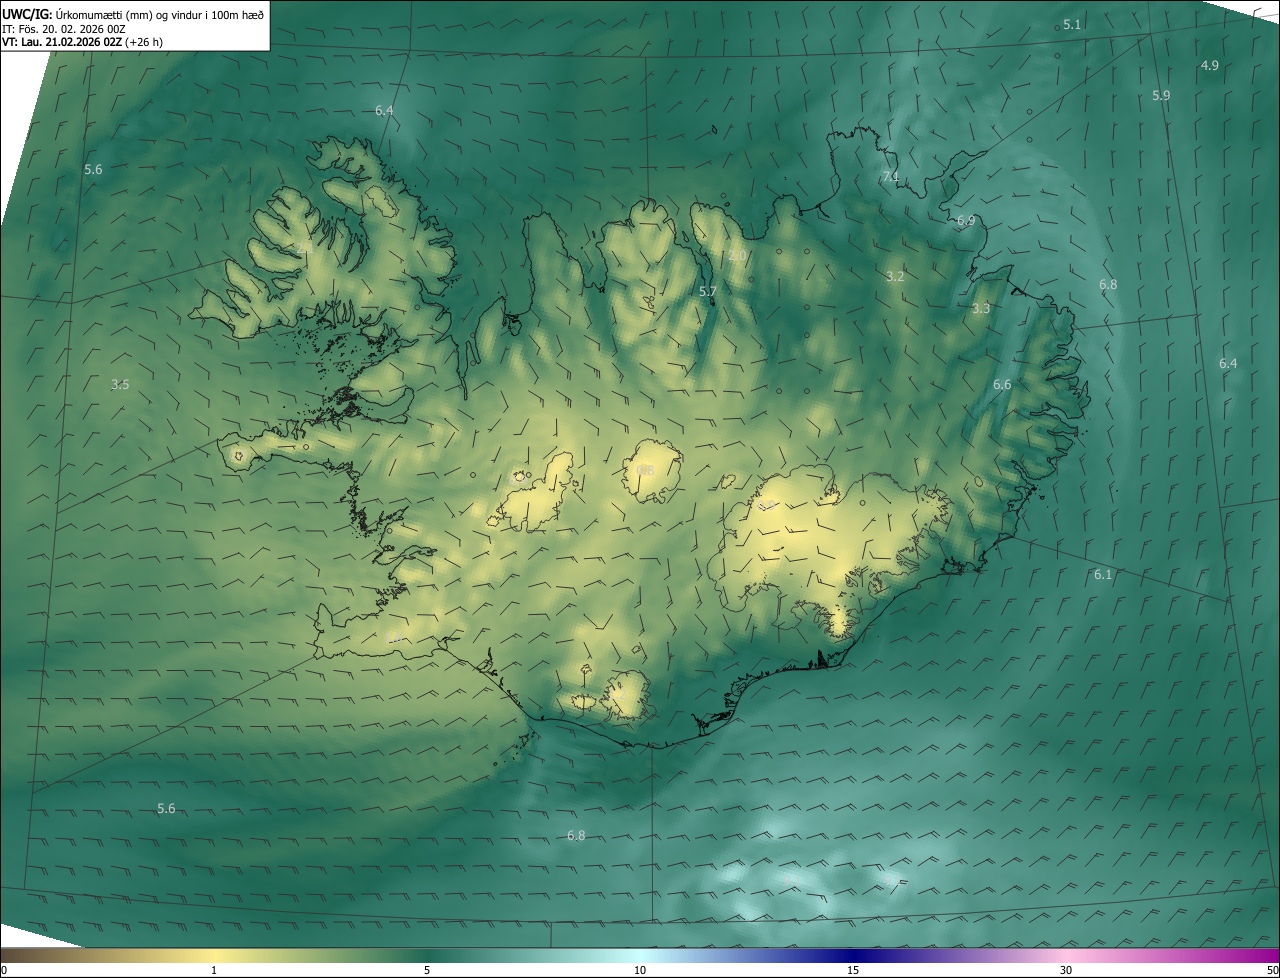The width and height of the screenshot is (1280, 978).
Task: Click the 3.5 value label on the map
Action: (x=120, y=384)
